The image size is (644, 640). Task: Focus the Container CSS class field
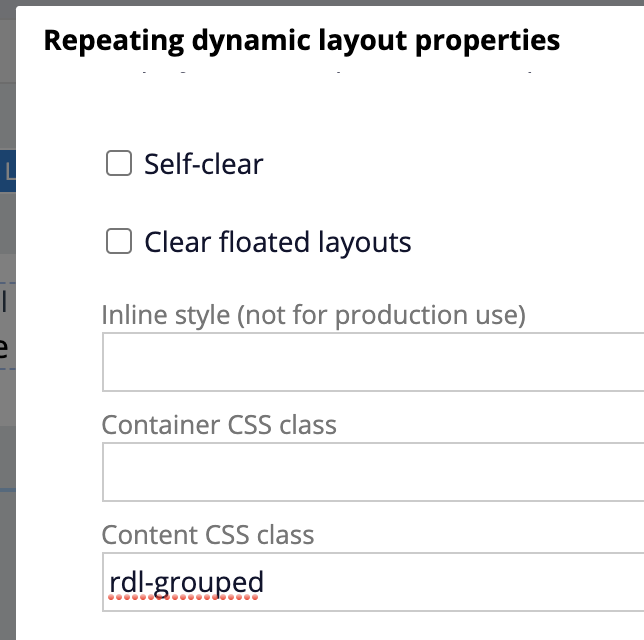[373, 472]
